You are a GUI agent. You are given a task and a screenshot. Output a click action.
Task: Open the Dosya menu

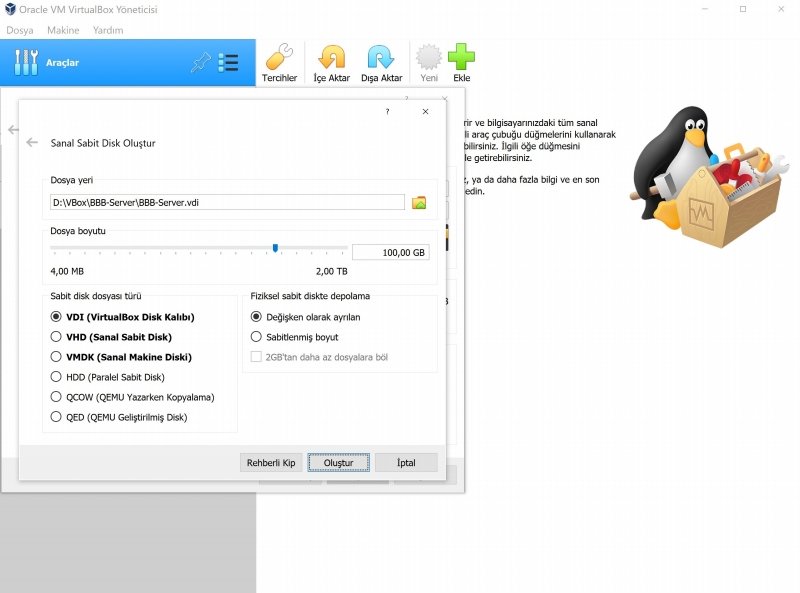[x=19, y=30]
